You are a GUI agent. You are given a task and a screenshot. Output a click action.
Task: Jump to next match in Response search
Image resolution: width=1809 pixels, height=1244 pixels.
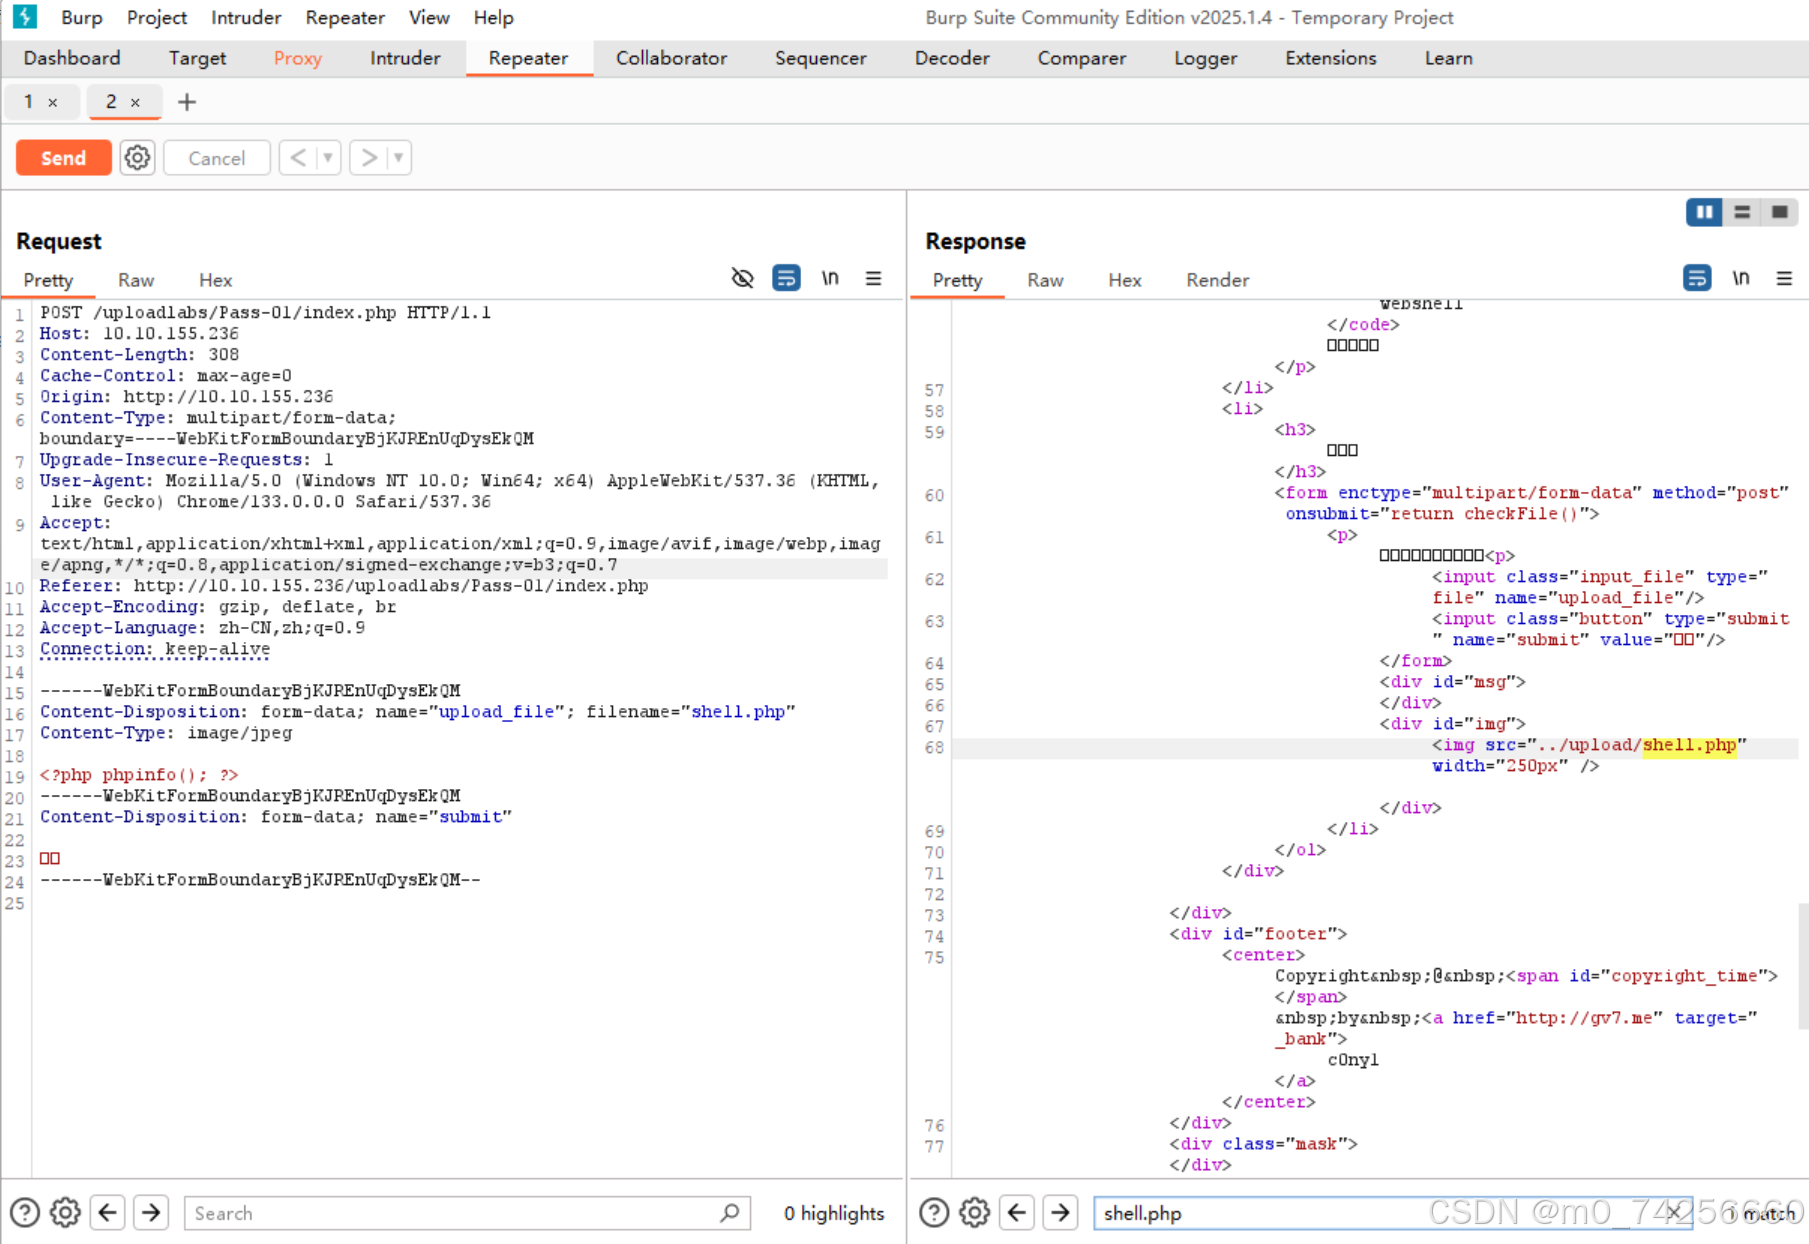coord(1060,1213)
